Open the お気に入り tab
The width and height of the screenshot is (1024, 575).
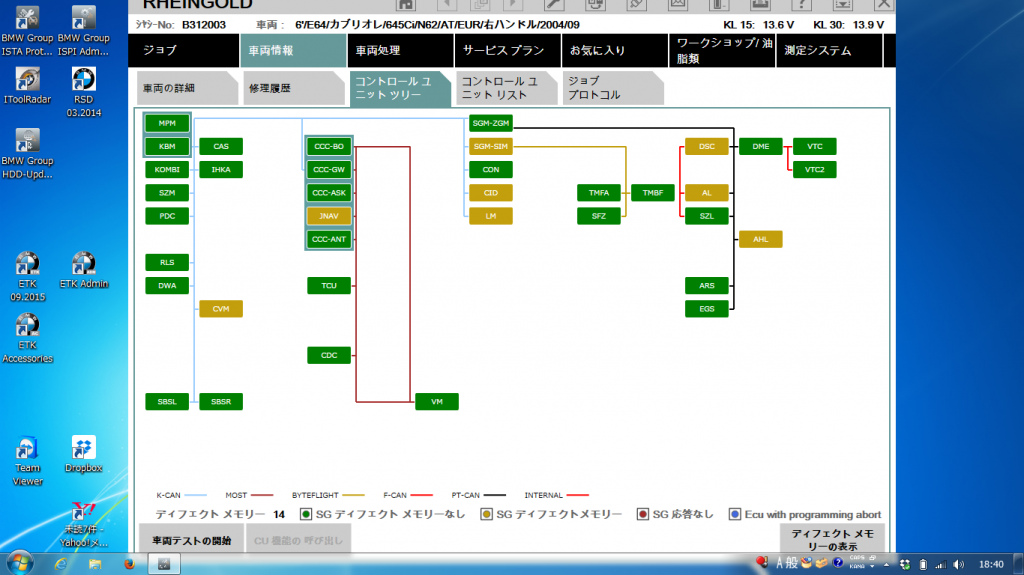[615, 50]
